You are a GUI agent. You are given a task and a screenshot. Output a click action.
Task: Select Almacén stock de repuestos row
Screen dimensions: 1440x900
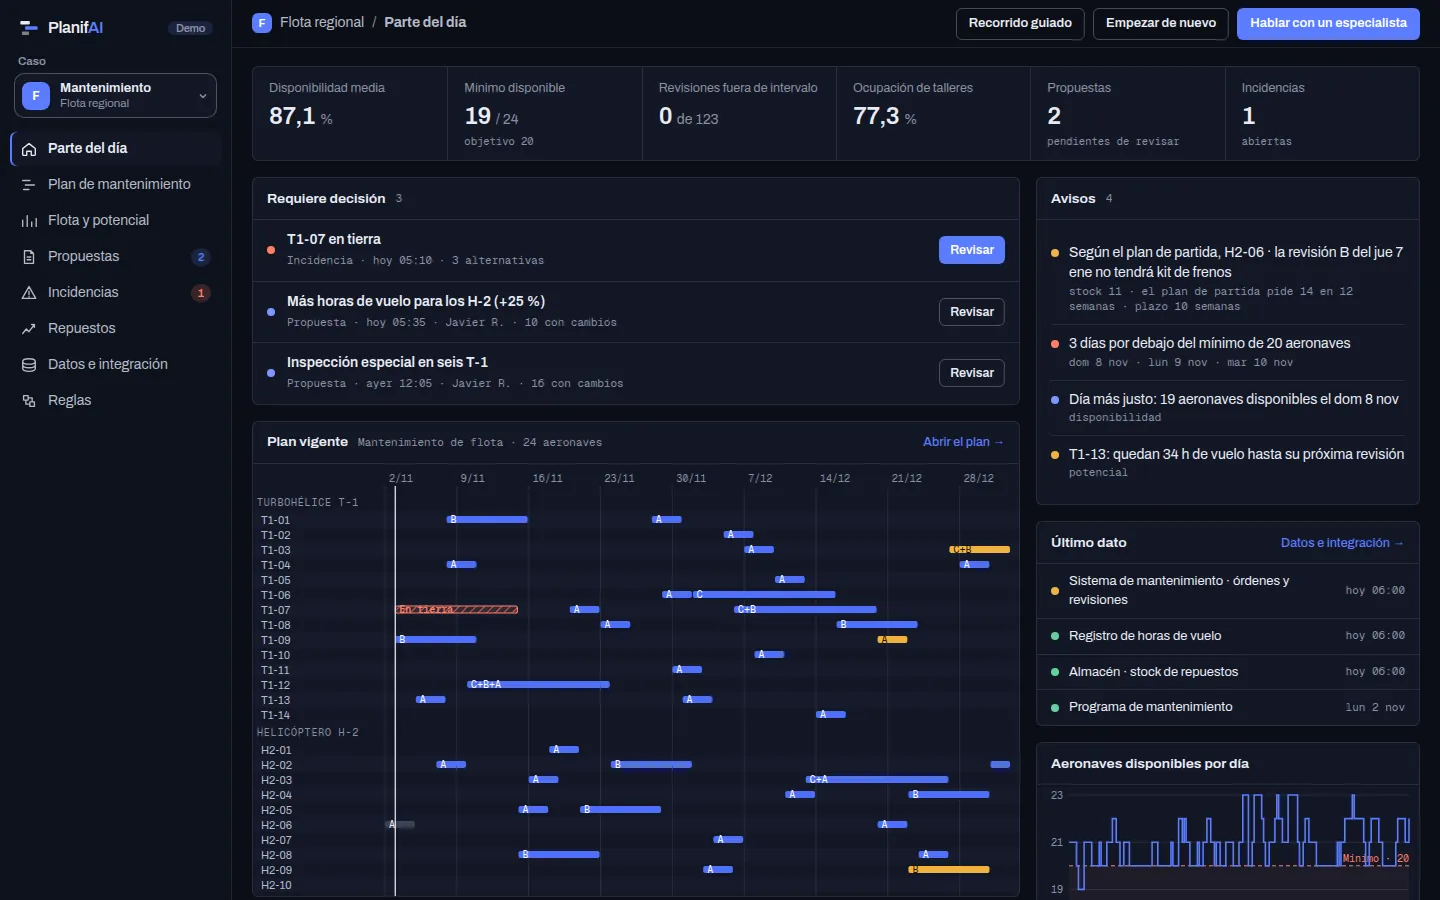tap(1228, 672)
